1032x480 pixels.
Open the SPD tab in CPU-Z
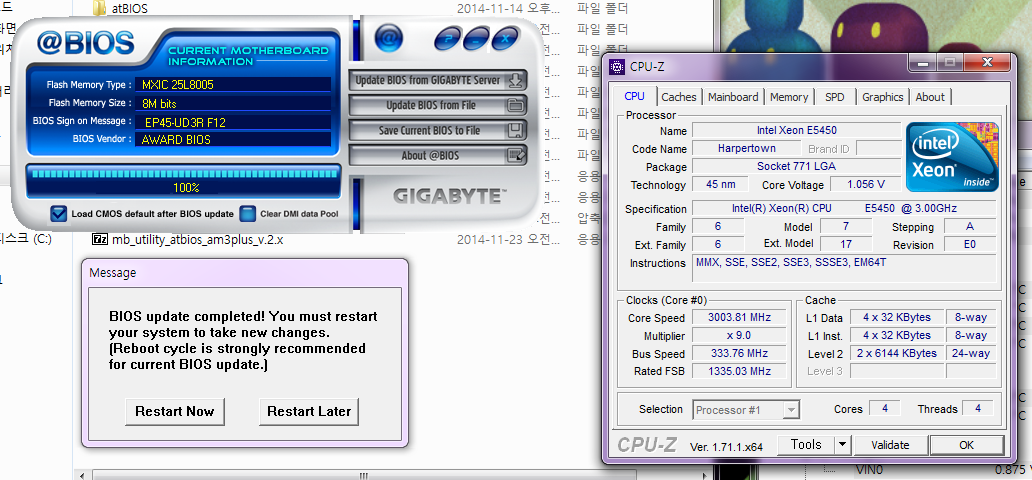point(835,97)
